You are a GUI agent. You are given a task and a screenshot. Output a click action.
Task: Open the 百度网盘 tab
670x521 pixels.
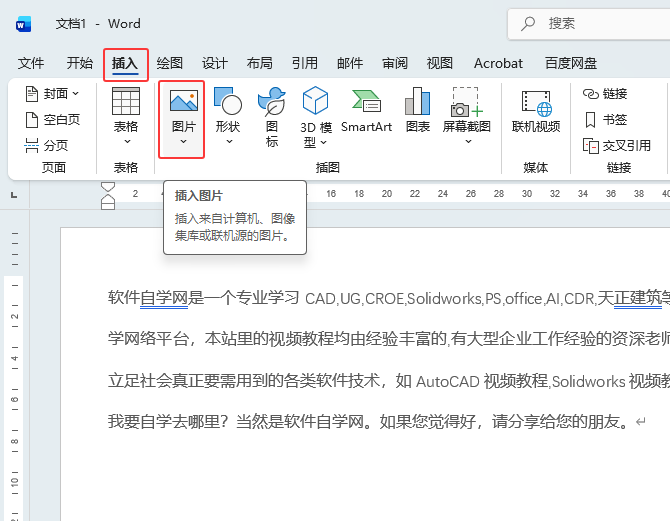point(571,63)
